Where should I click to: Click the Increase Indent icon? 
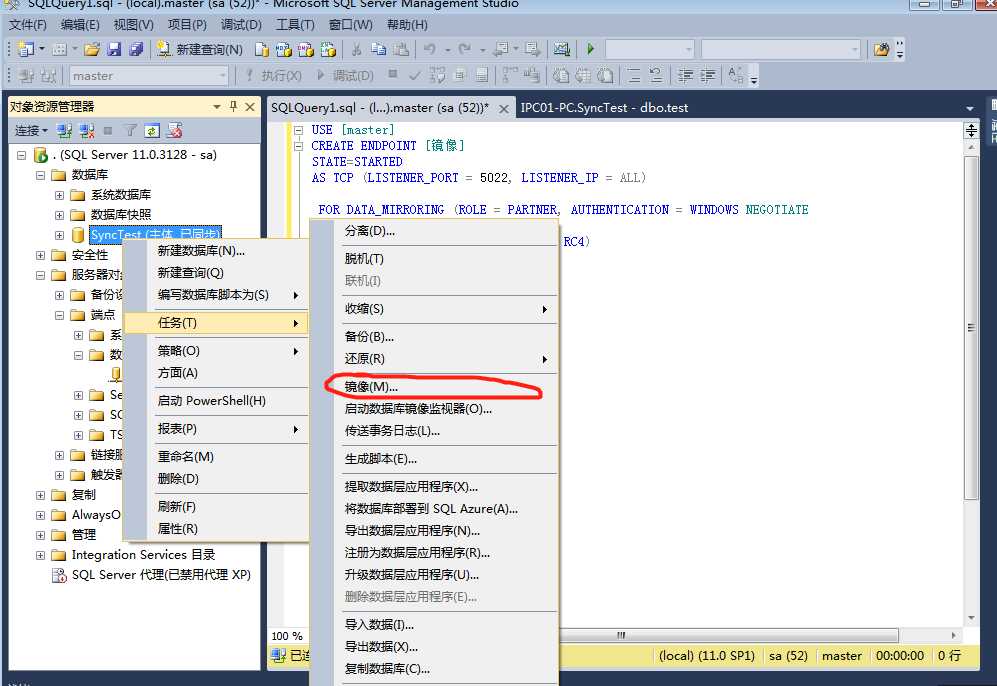708,76
